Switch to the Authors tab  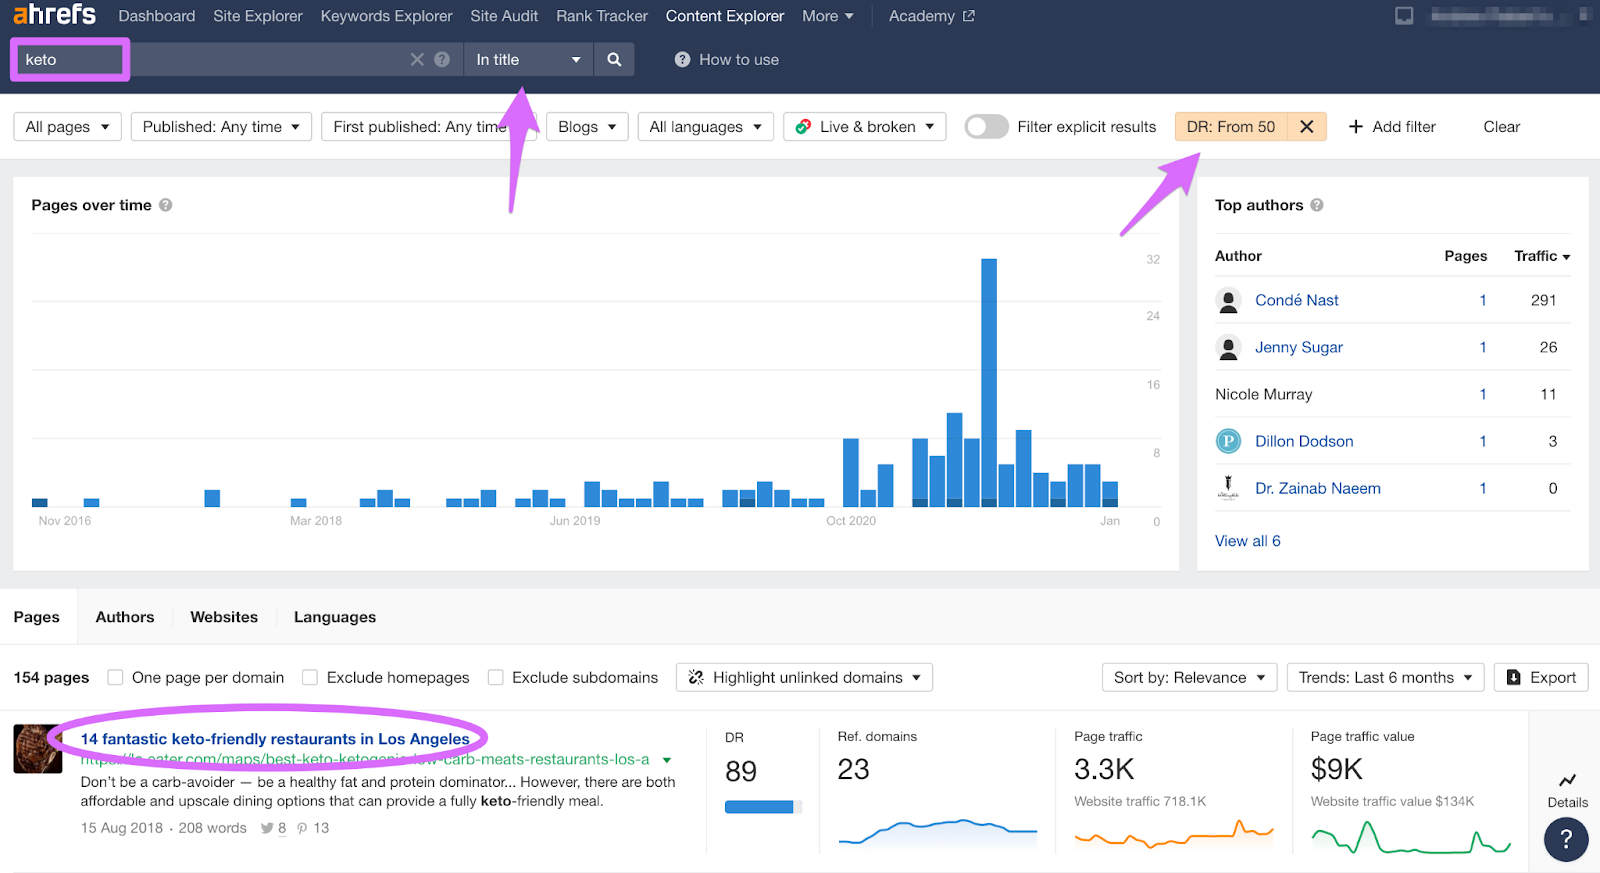pos(125,617)
